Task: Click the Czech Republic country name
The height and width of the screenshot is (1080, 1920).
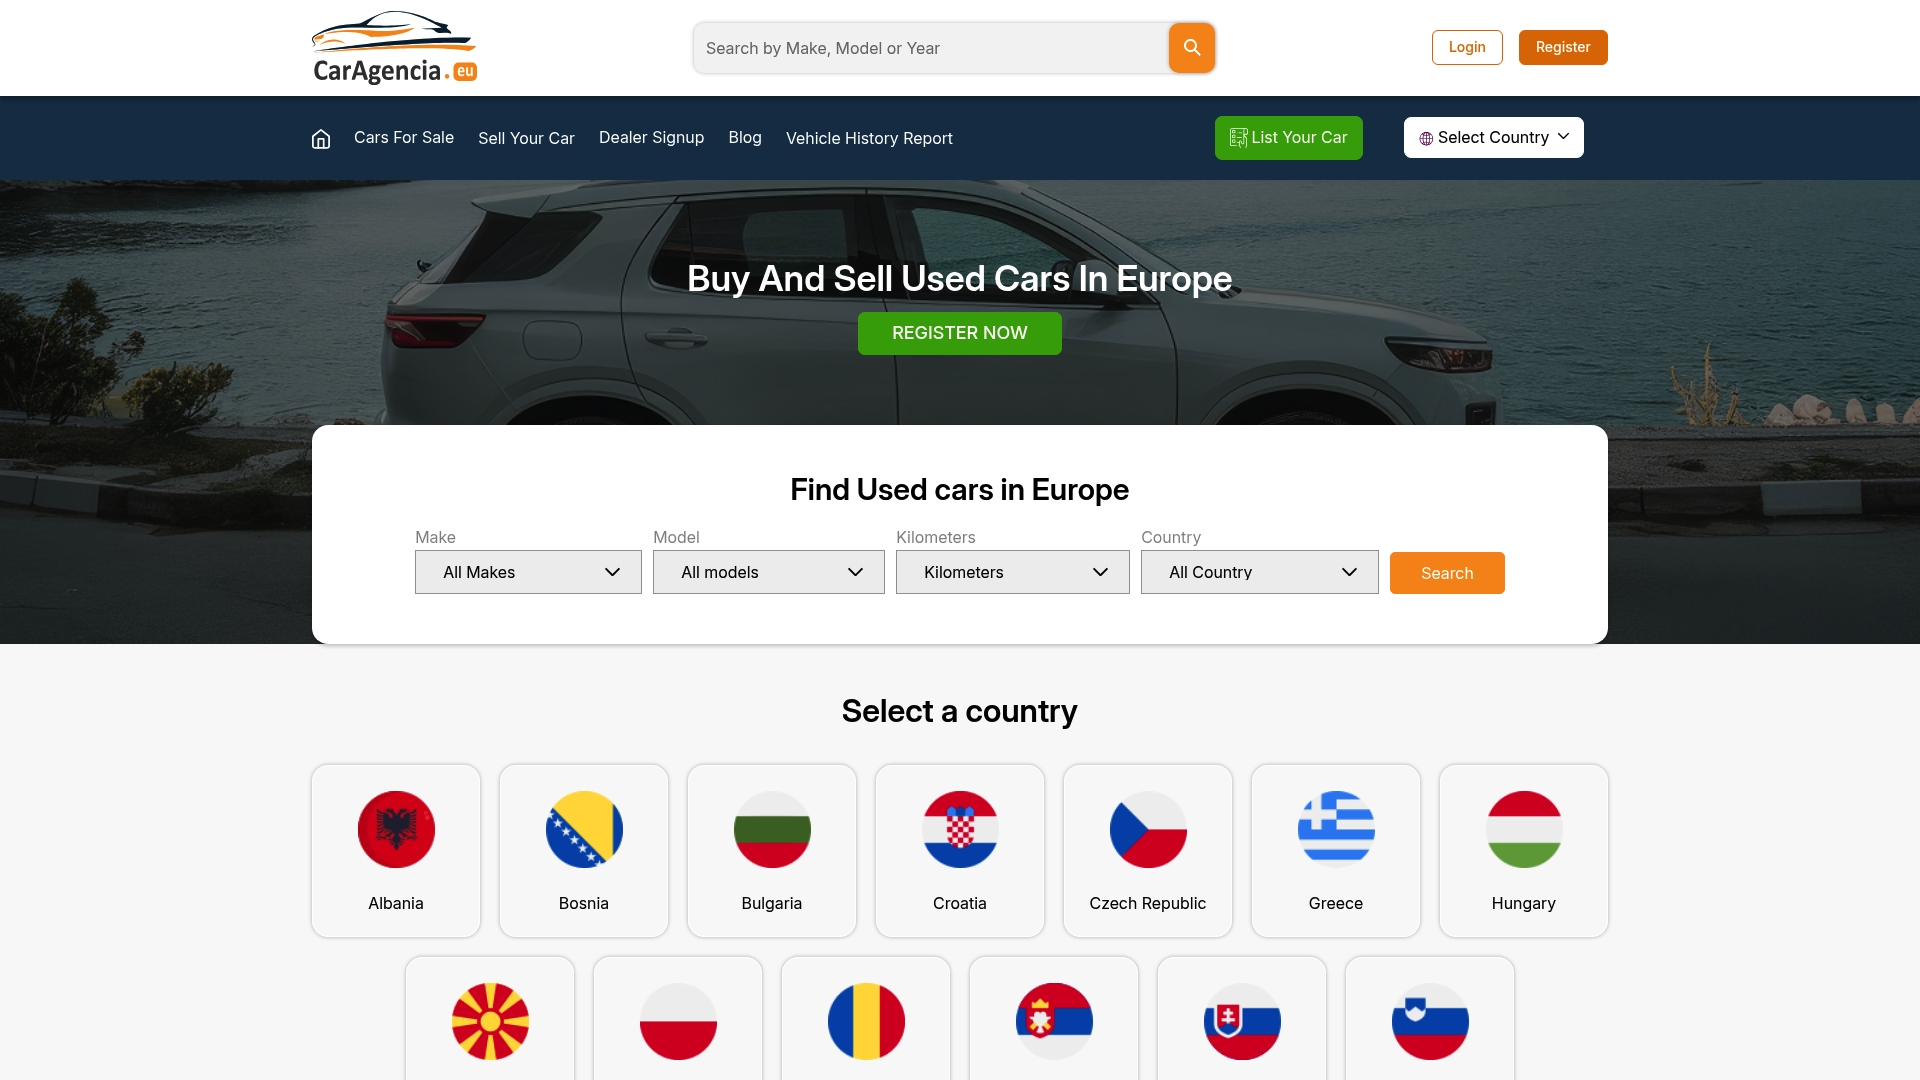Action: 1148,903
